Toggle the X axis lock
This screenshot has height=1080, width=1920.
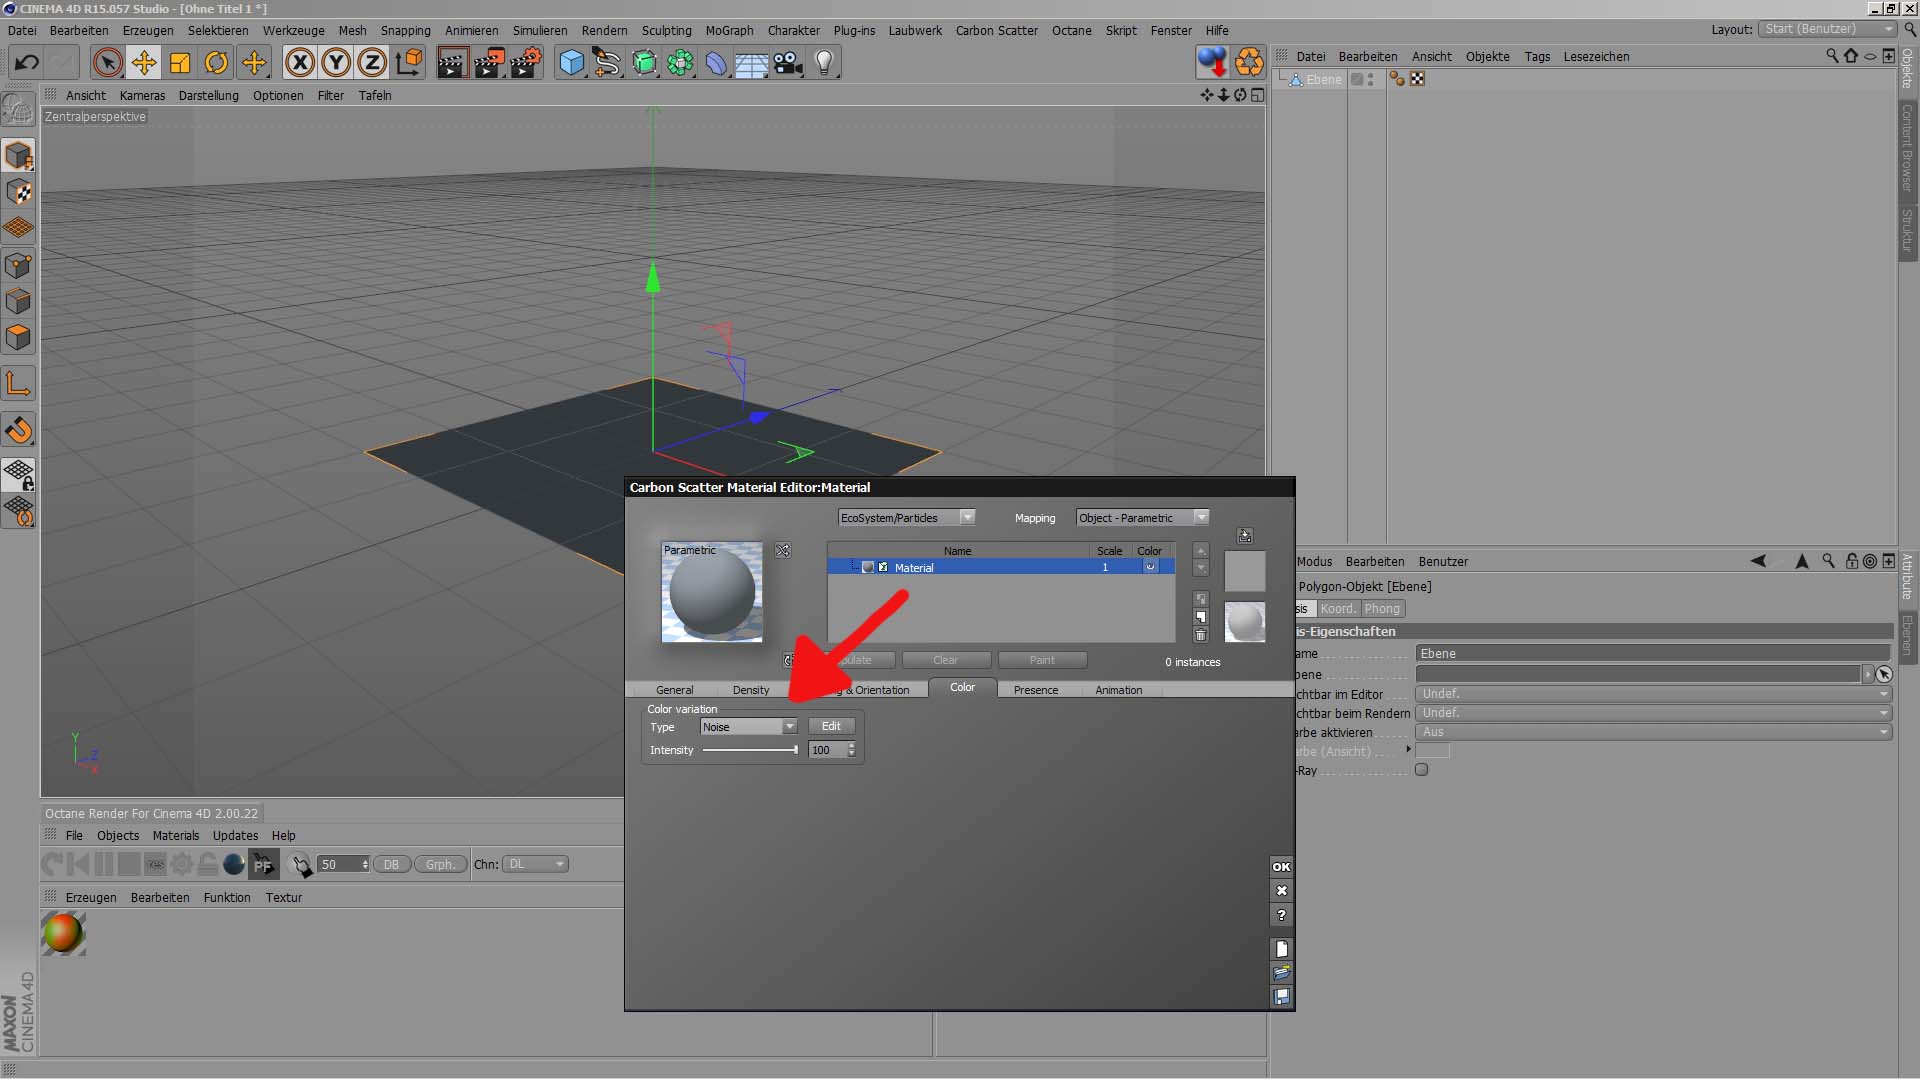[x=299, y=63]
